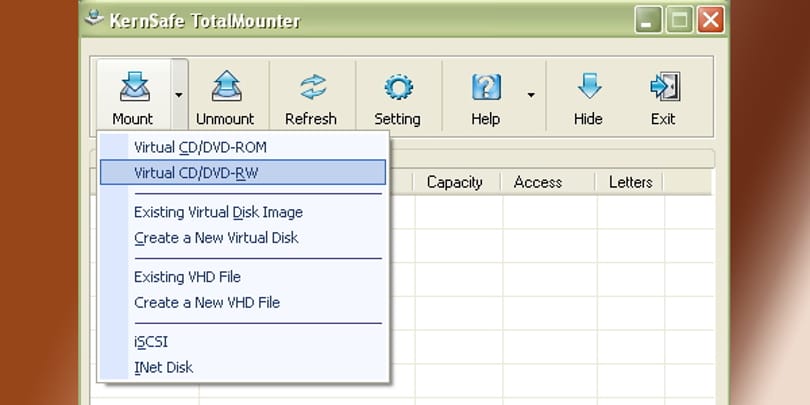Viewport: 810px width, 405px height.
Task: Select Existing Virtual Disk Image
Action: click(243, 212)
